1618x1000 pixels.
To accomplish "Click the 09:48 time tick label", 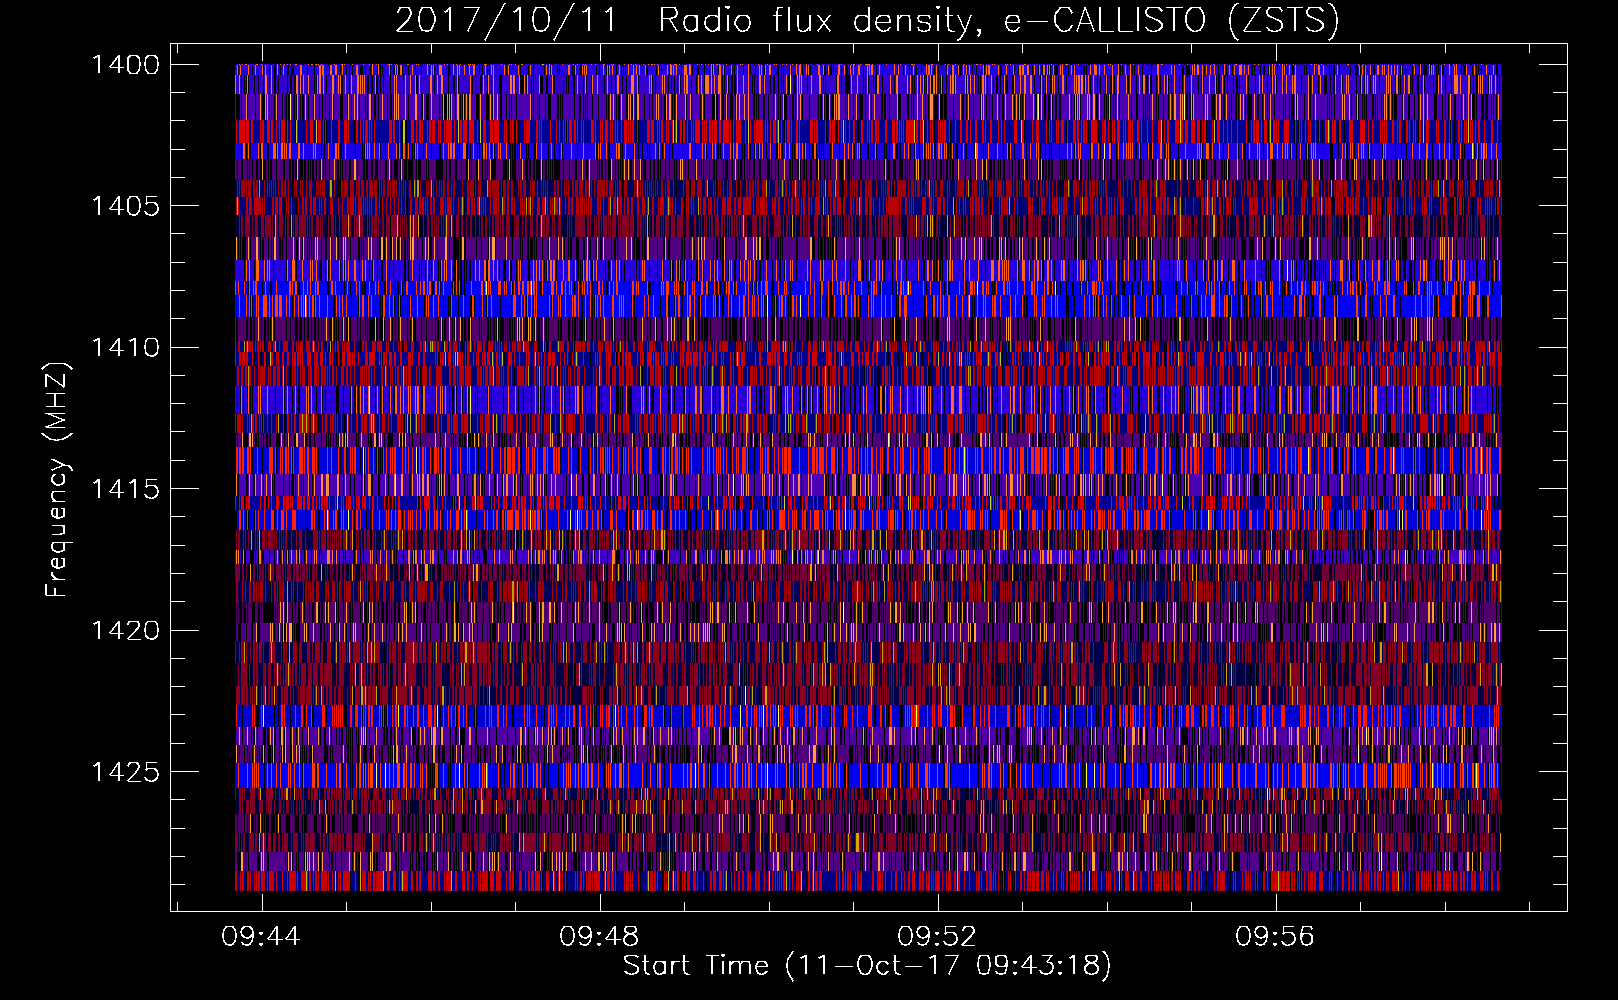I will (599, 937).
